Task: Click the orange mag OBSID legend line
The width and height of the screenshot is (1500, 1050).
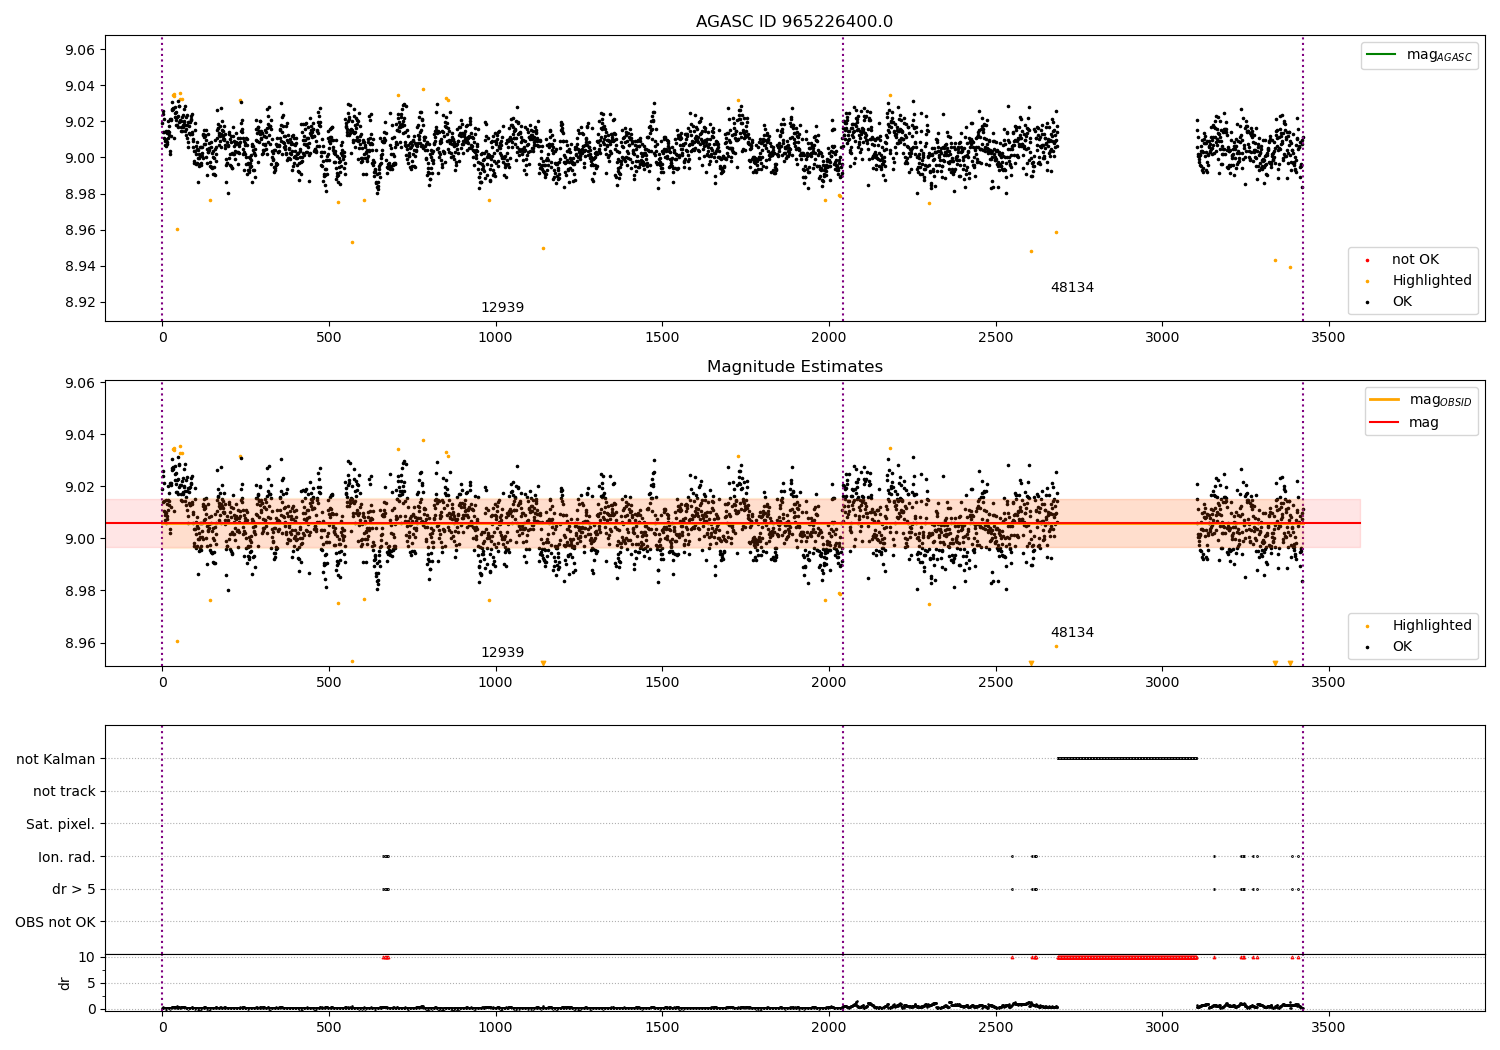Action: (x=1385, y=400)
